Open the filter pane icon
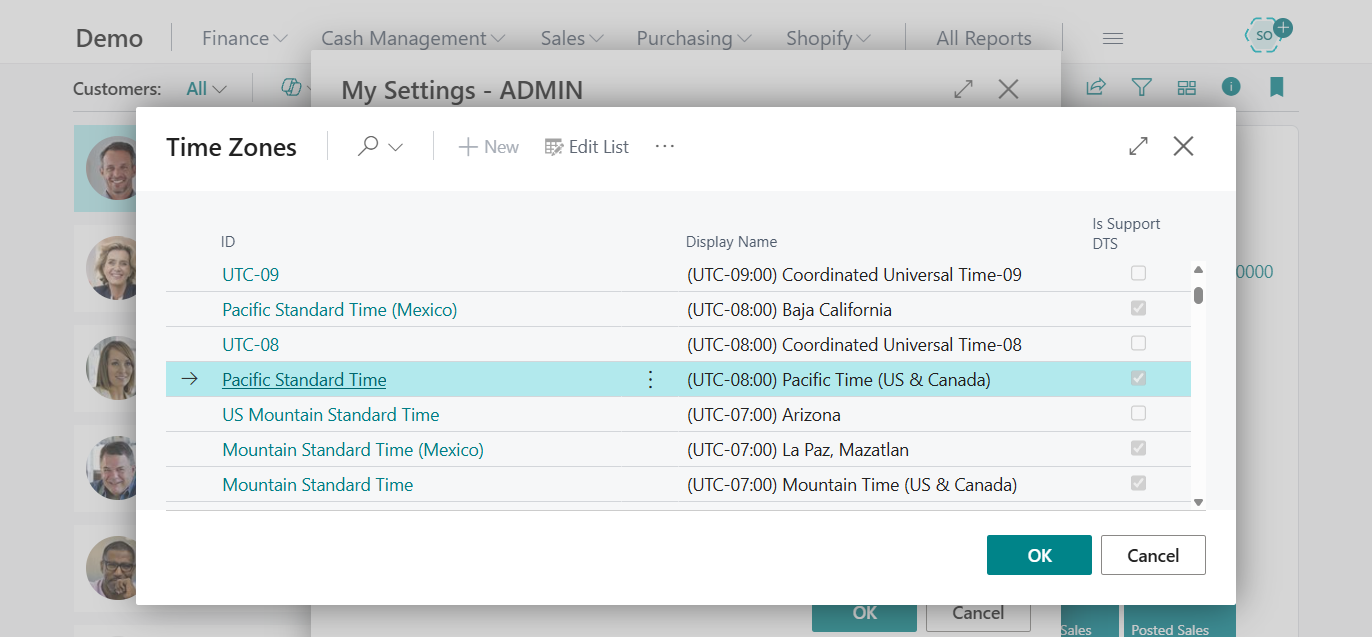The height and width of the screenshot is (637, 1372). click(x=1141, y=88)
